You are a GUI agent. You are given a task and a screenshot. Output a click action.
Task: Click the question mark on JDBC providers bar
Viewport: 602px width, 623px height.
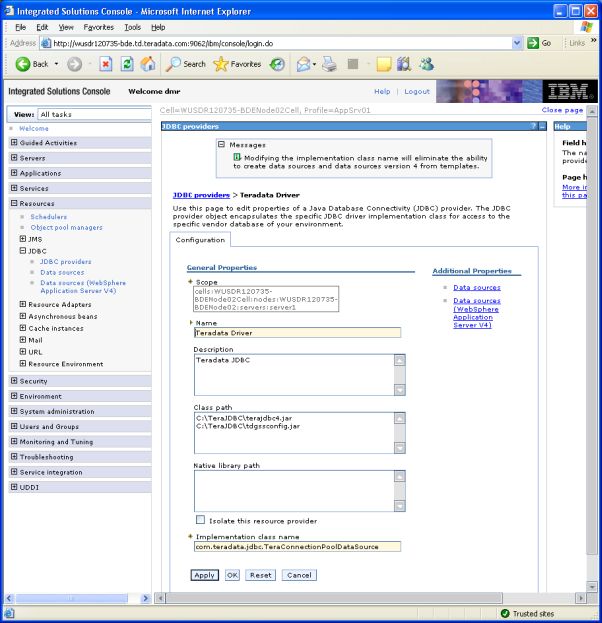533,126
